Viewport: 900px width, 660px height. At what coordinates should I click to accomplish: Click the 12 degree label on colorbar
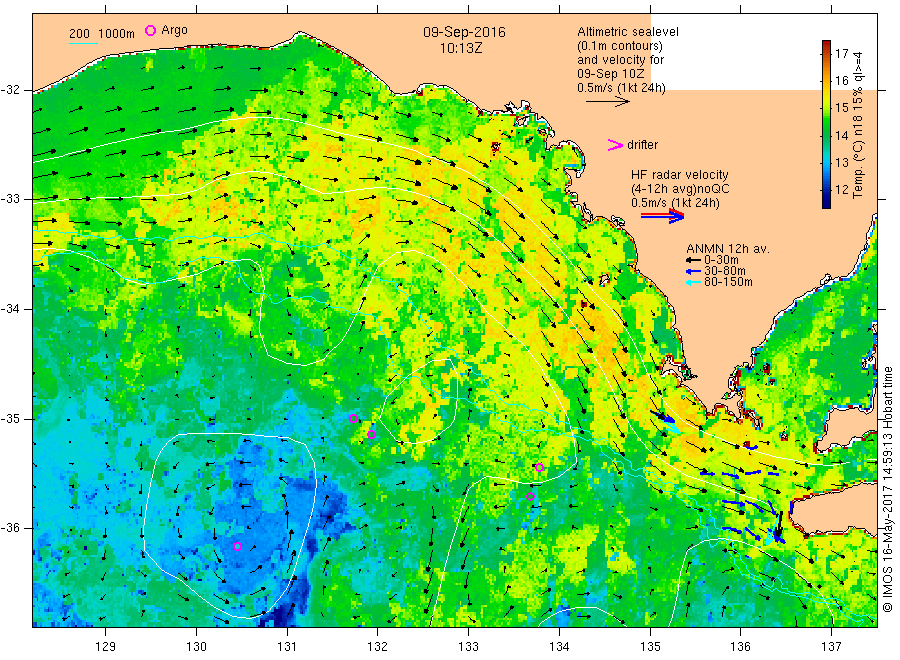click(x=841, y=189)
